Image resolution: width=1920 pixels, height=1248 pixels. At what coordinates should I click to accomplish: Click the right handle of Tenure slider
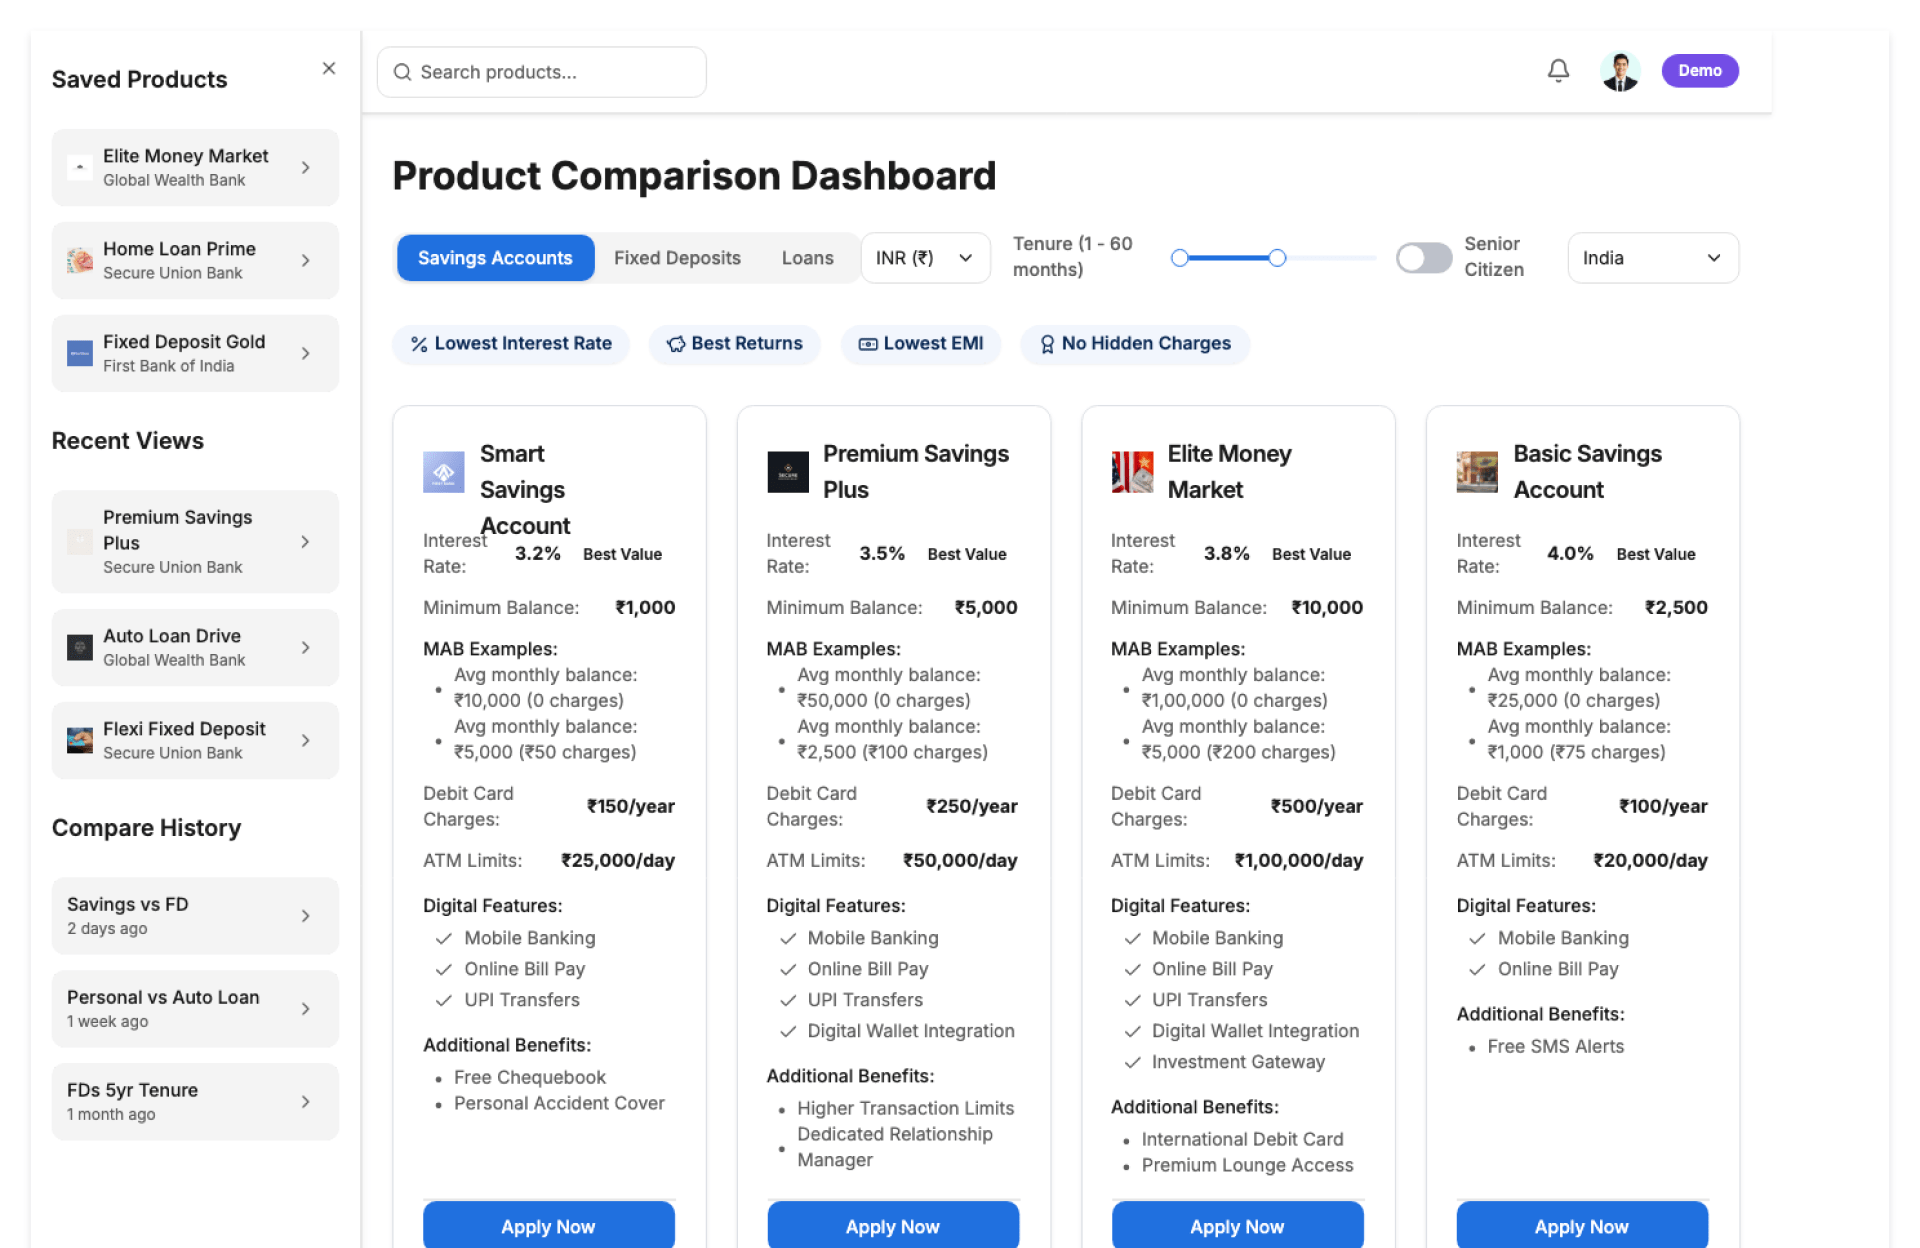point(1277,258)
